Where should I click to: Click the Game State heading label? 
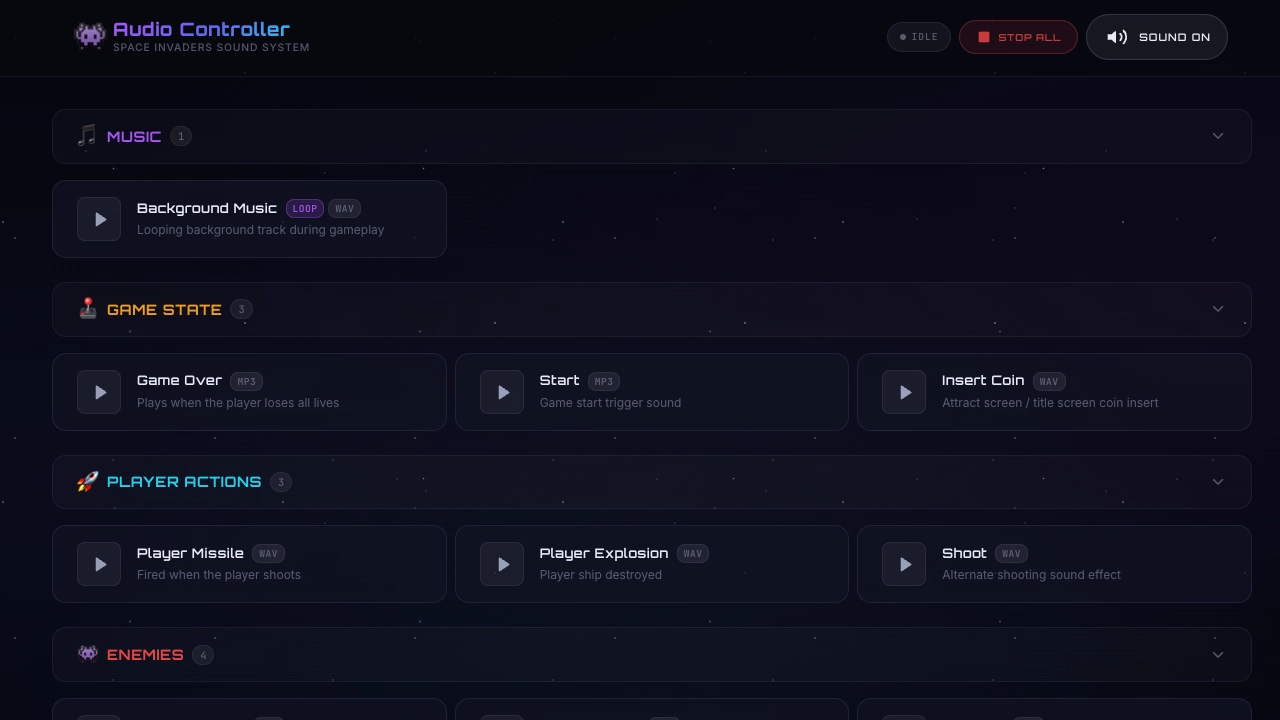[164, 309]
